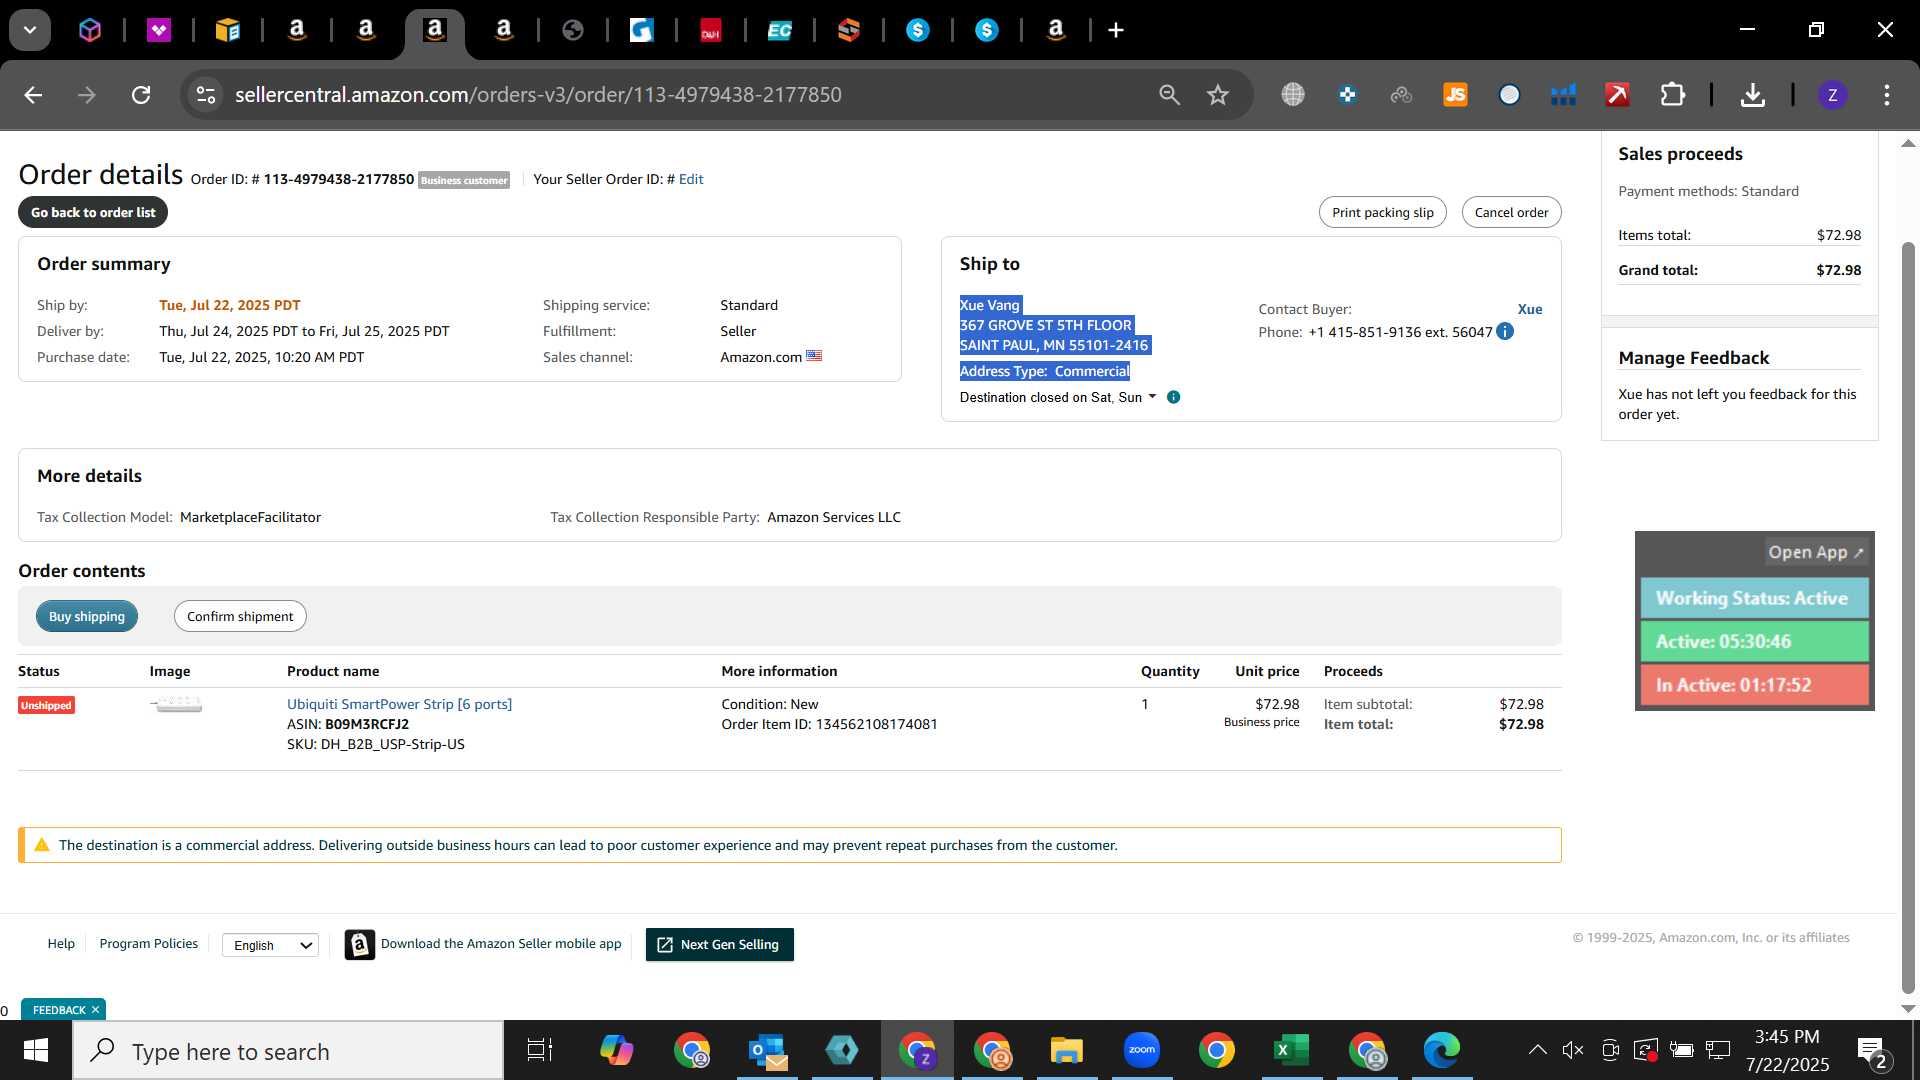
Task: Open Program Policies footer link
Action: pos(149,943)
